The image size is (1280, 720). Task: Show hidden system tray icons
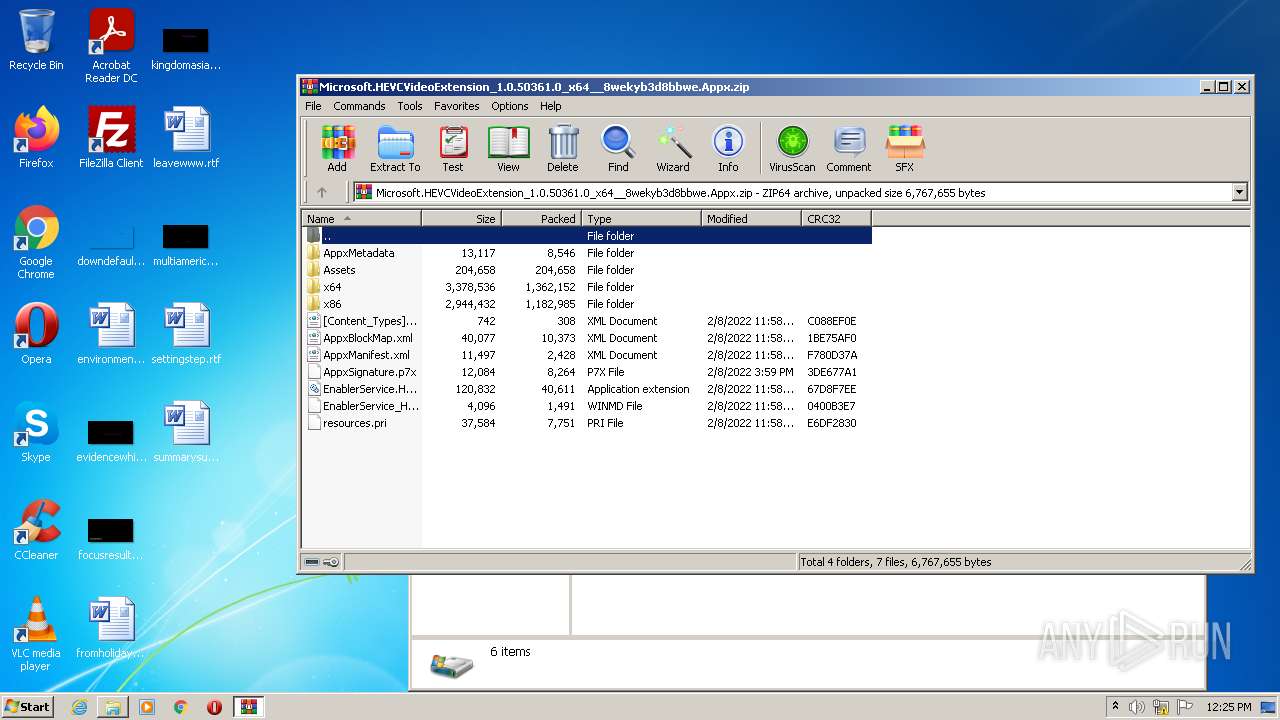point(1116,706)
